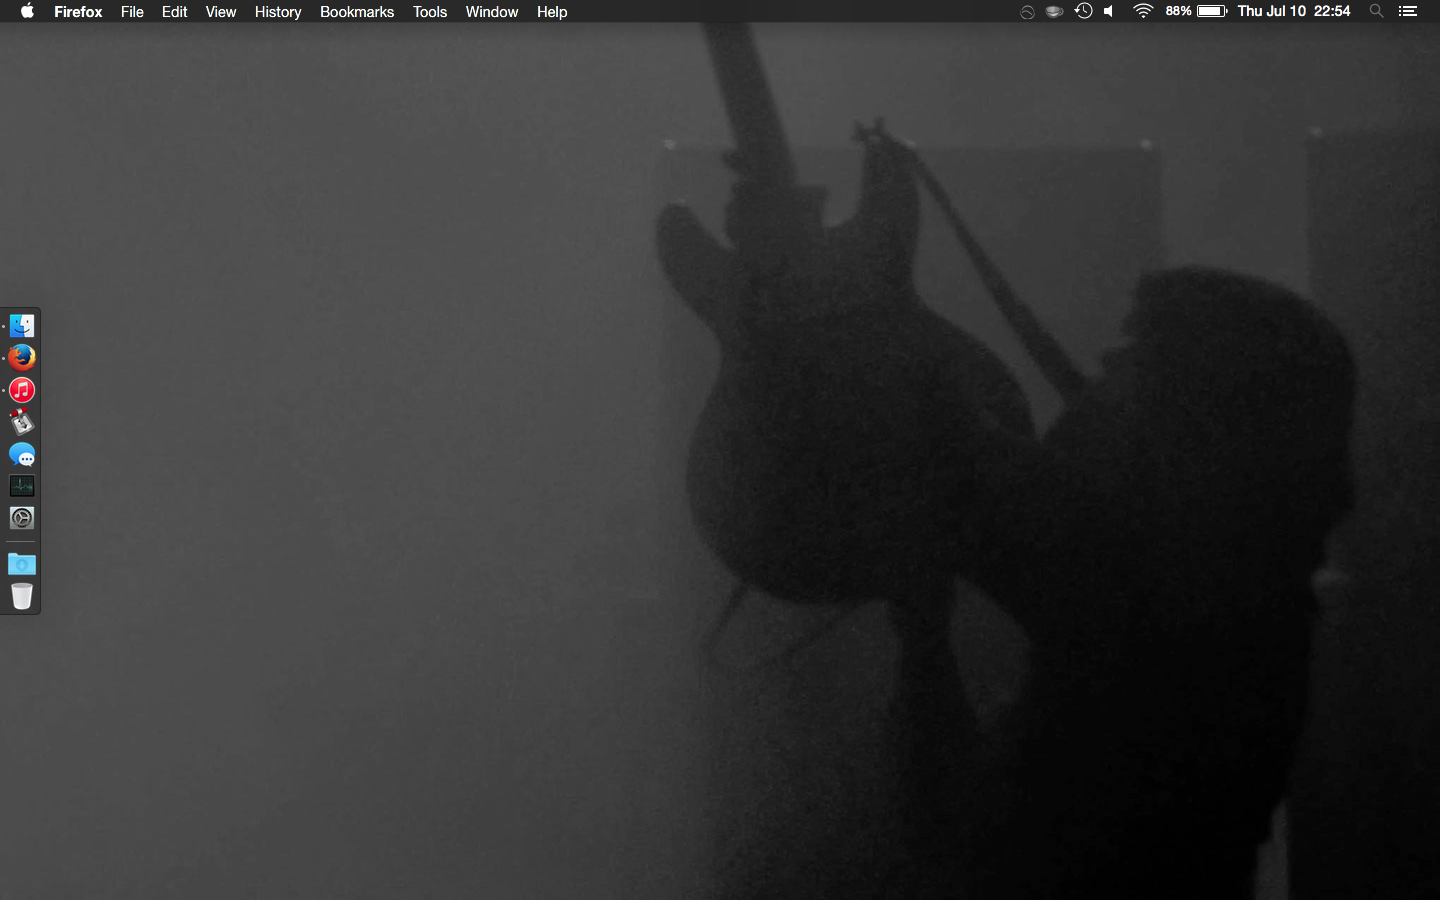The width and height of the screenshot is (1440, 900).
Task: Open the Automator-style switch app in dock
Action: pos(22,422)
